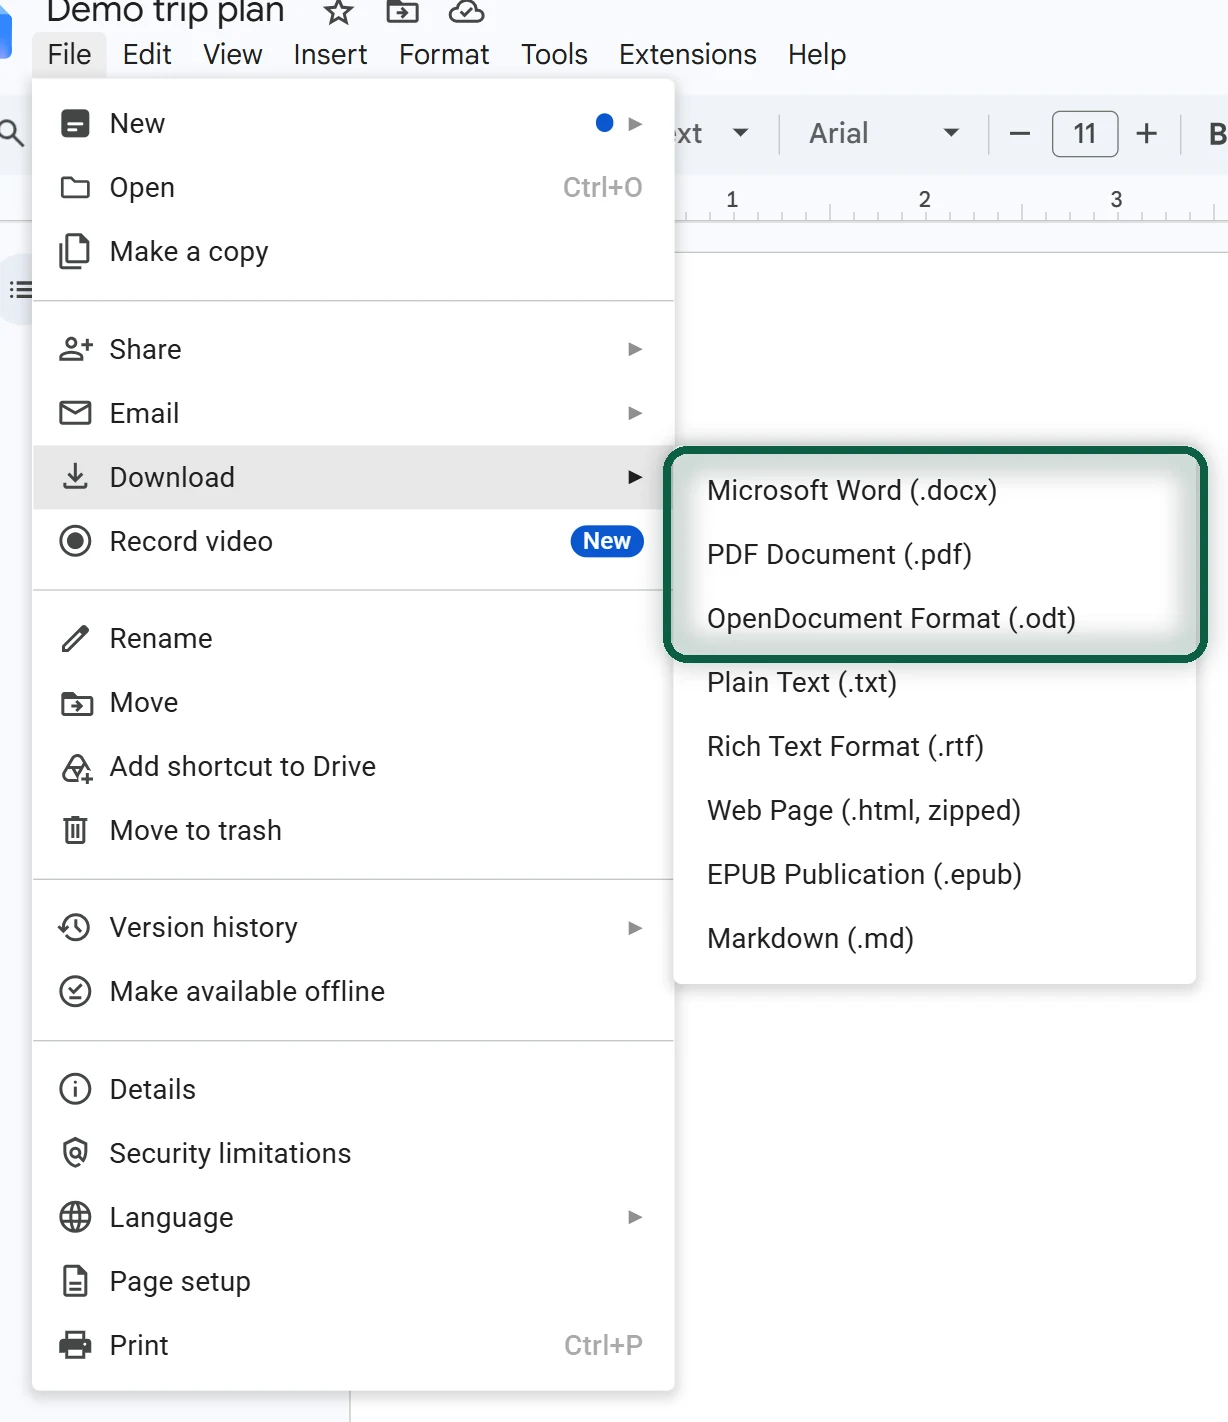The image size is (1228, 1422).
Task: Expand the Share submenu arrow
Action: [635, 349]
